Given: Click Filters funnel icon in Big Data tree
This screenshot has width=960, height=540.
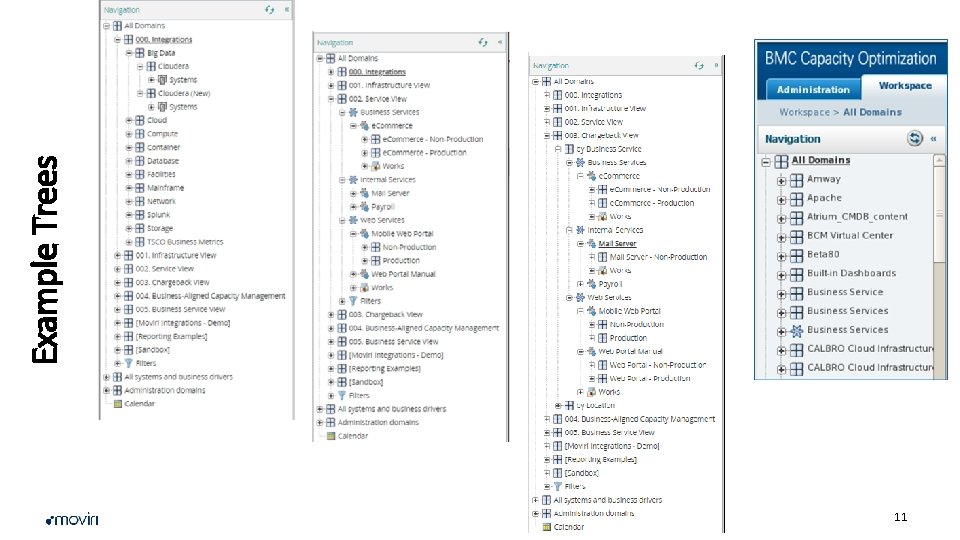Looking at the screenshot, I should [129, 363].
